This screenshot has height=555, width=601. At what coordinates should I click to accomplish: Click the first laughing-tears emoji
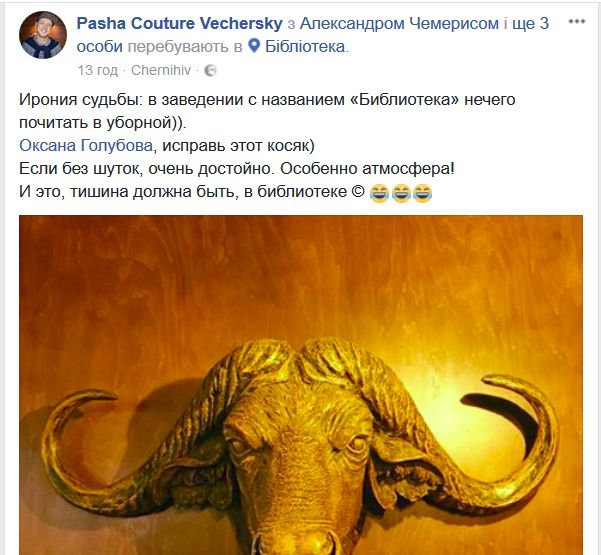pos(379,192)
